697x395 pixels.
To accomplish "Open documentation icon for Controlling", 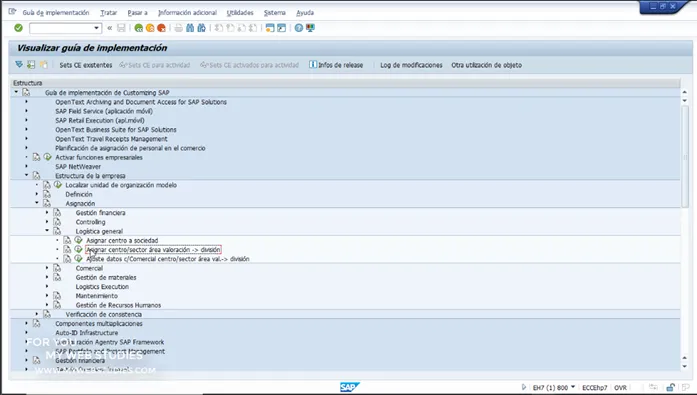I will click(x=57, y=222).
